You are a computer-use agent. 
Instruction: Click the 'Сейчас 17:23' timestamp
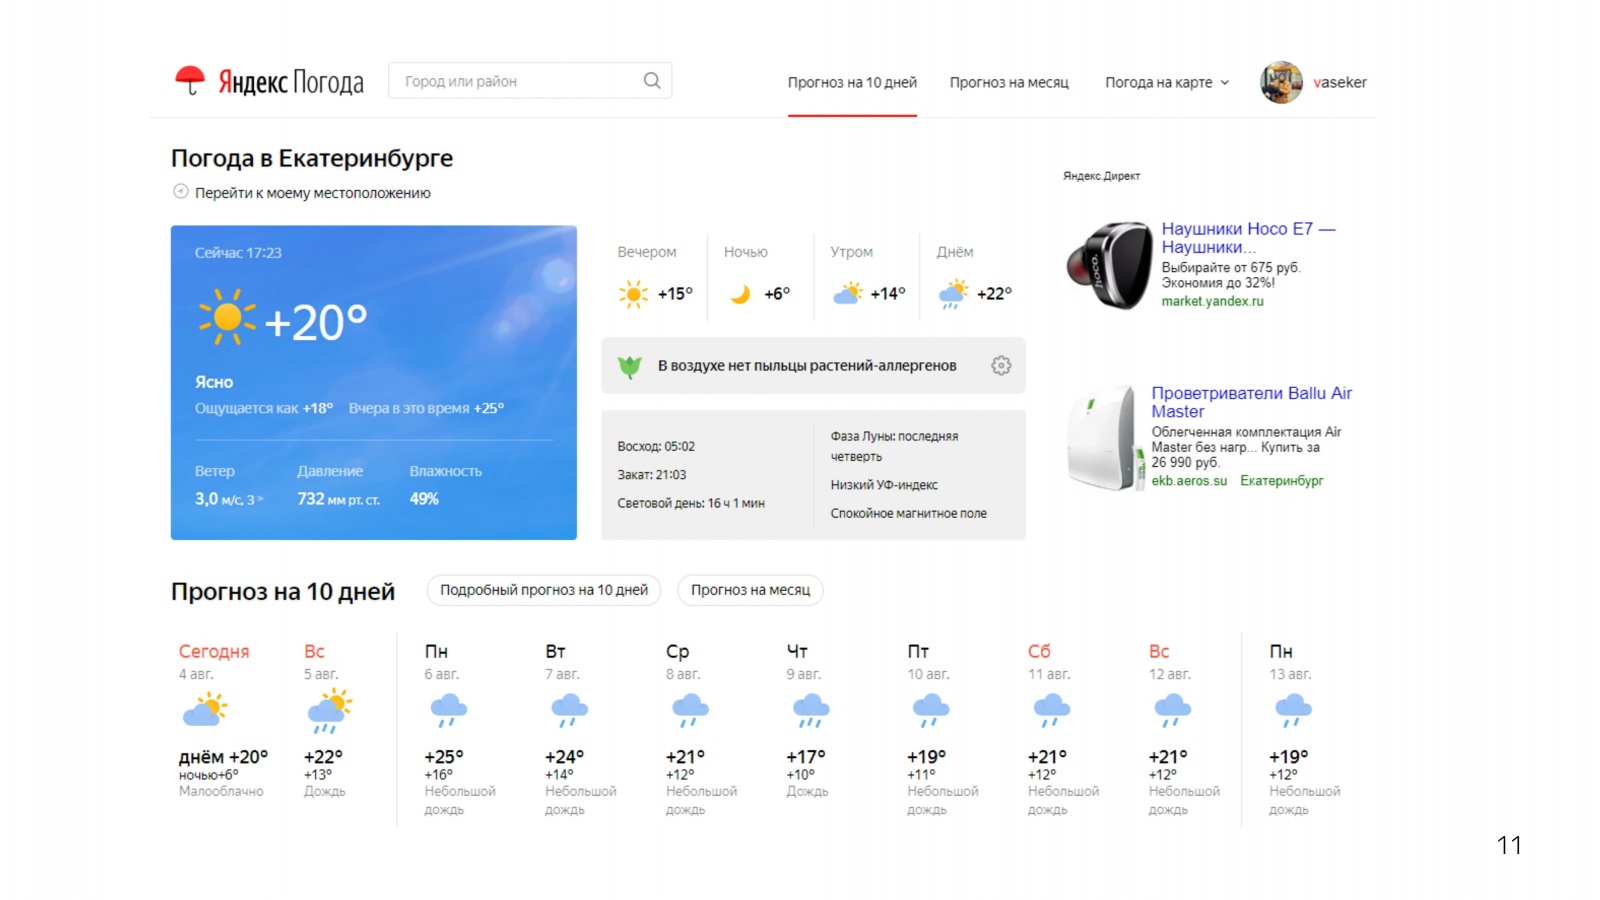point(238,253)
